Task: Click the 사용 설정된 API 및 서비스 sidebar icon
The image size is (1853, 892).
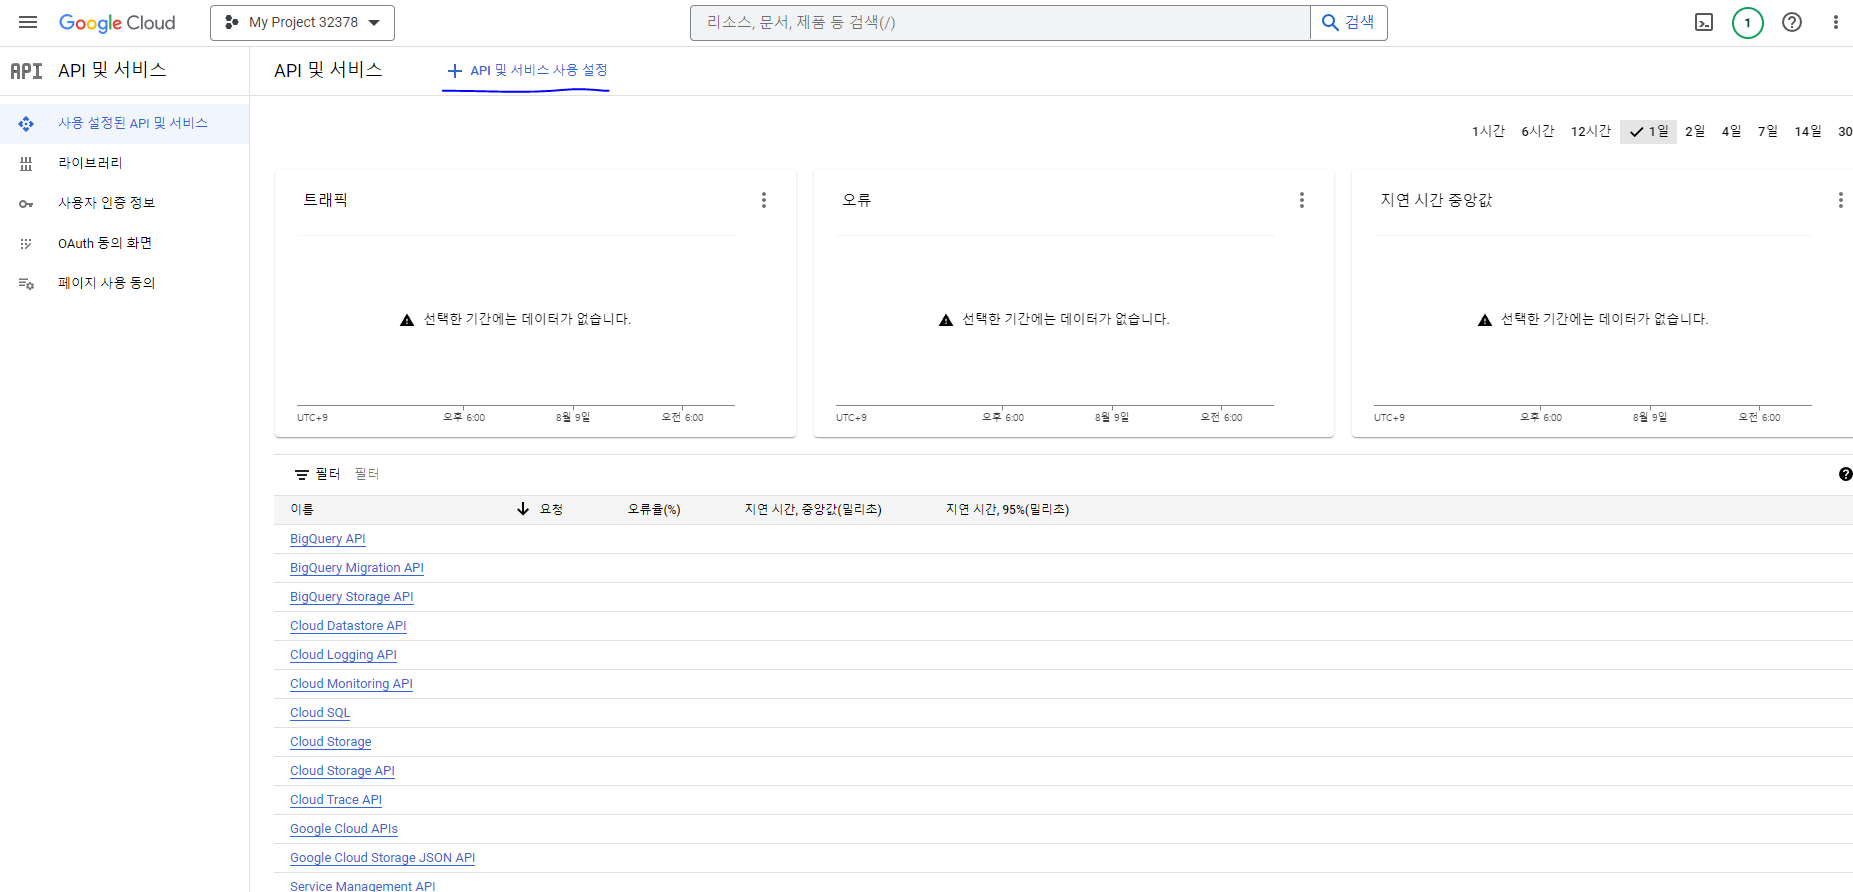Action: [x=26, y=124]
